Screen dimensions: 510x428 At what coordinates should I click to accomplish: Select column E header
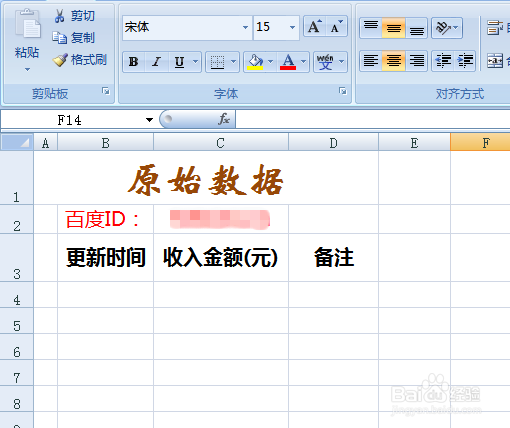(414, 143)
